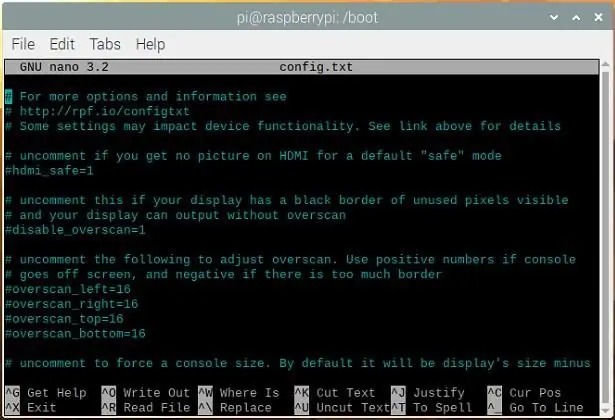Click the ^U Uncut Text shortcut
615x420 pixels.
coord(342,407)
